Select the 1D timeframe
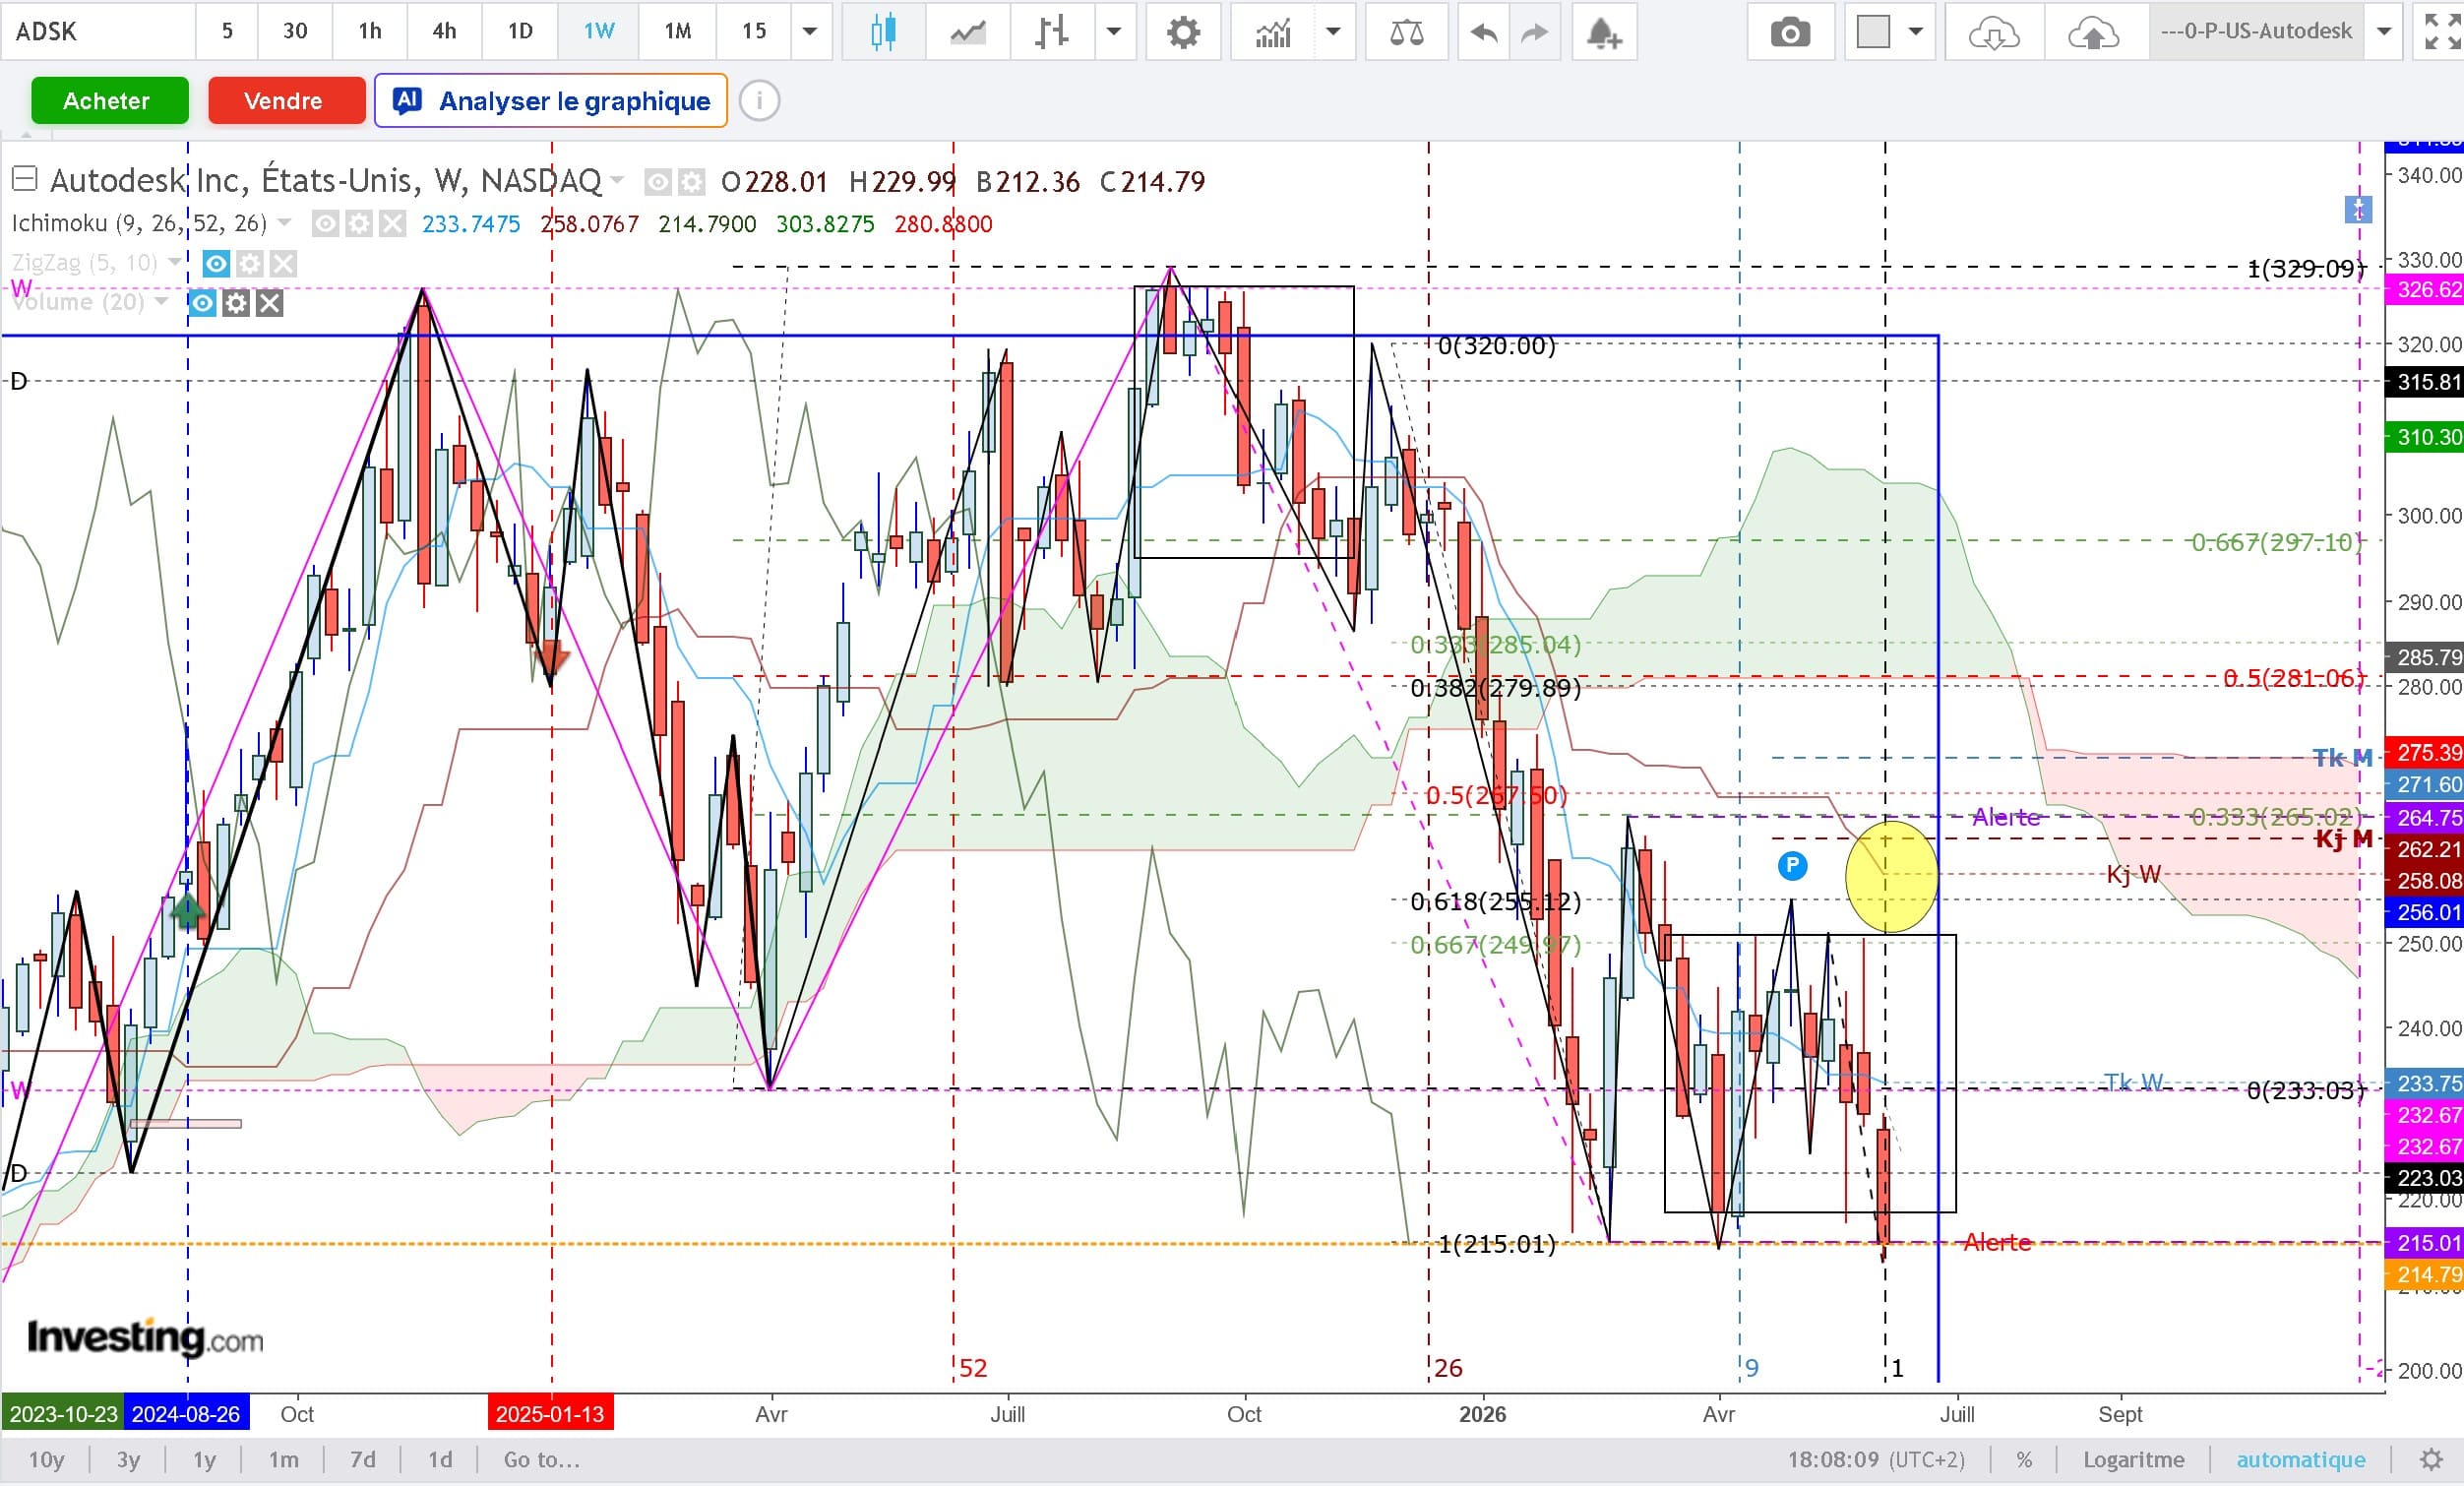 coord(520,32)
